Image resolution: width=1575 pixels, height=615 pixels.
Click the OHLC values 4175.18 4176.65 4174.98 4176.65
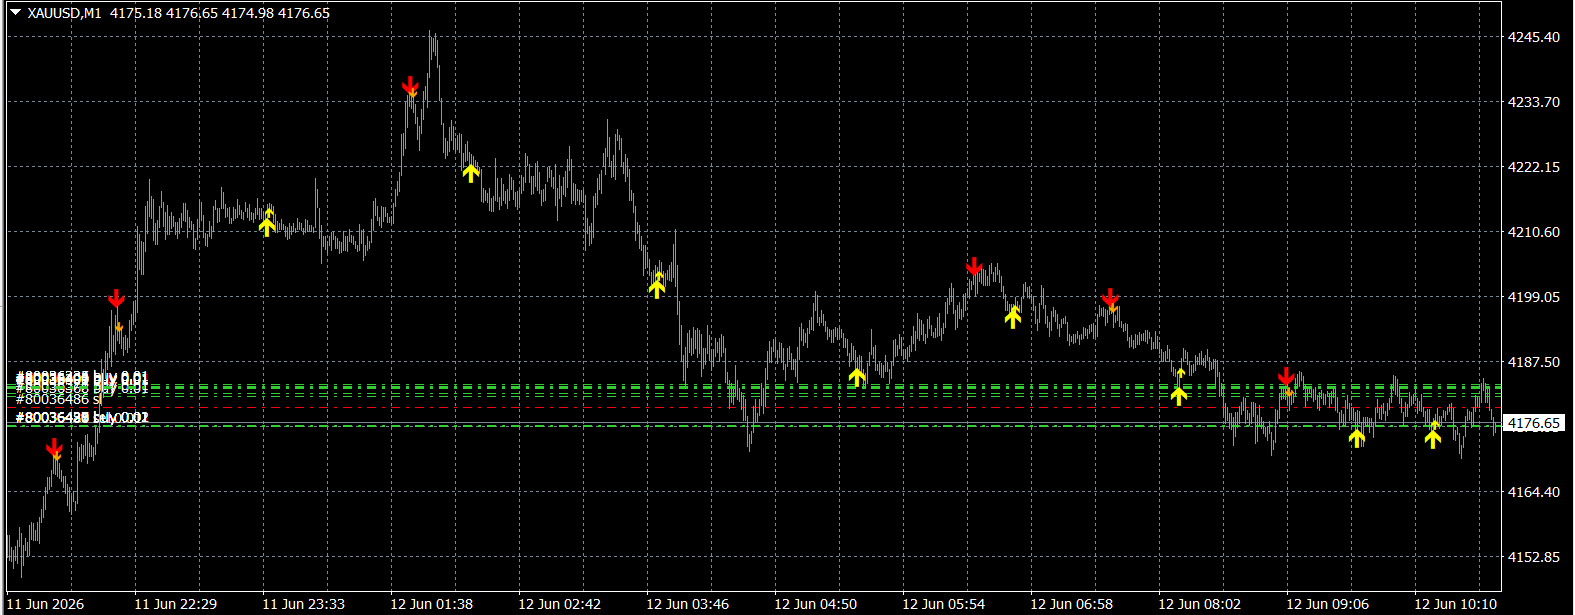click(220, 13)
